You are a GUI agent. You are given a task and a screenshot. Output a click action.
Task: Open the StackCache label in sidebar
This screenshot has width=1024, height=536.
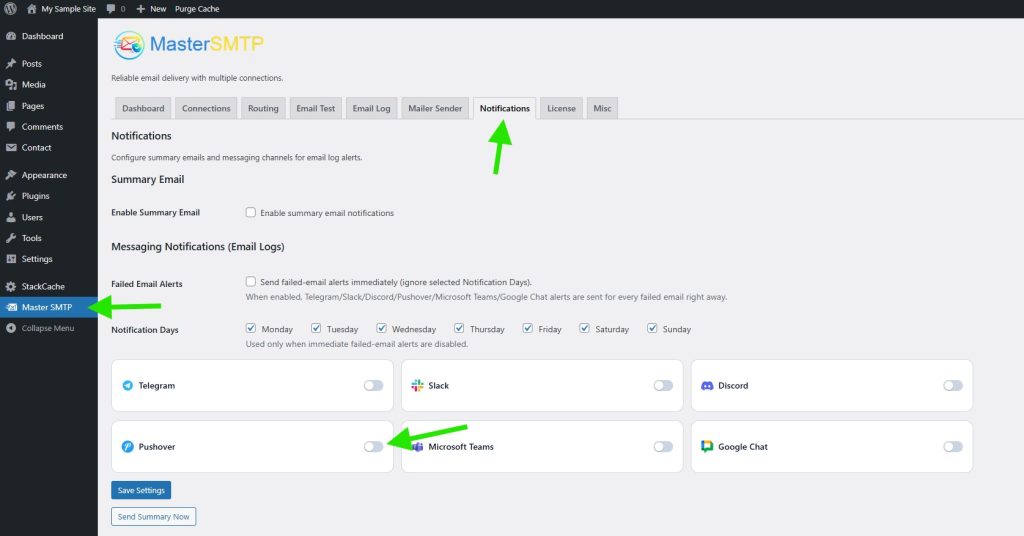pyautogui.click(x=43, y=287)
